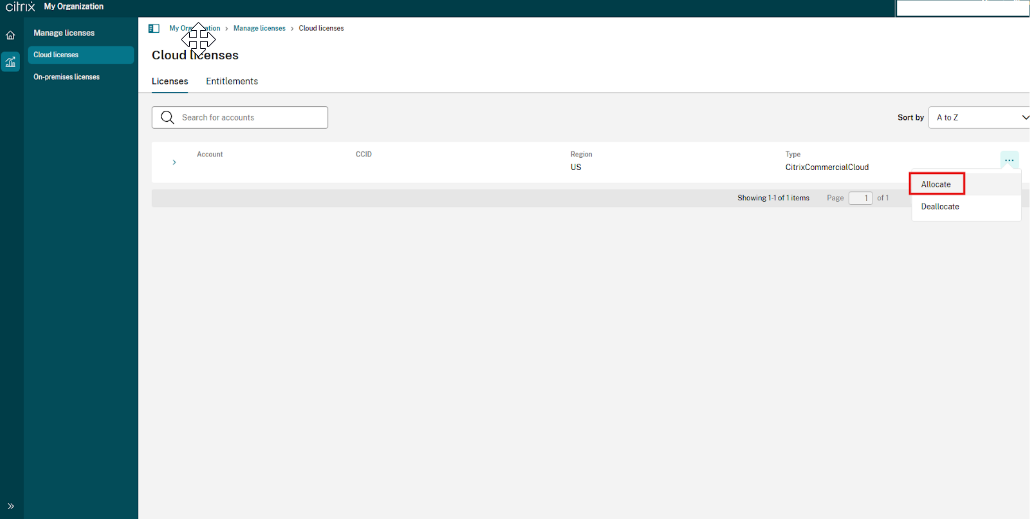
Task: Open the Home icon in sidebar
Action: point(11,36)
